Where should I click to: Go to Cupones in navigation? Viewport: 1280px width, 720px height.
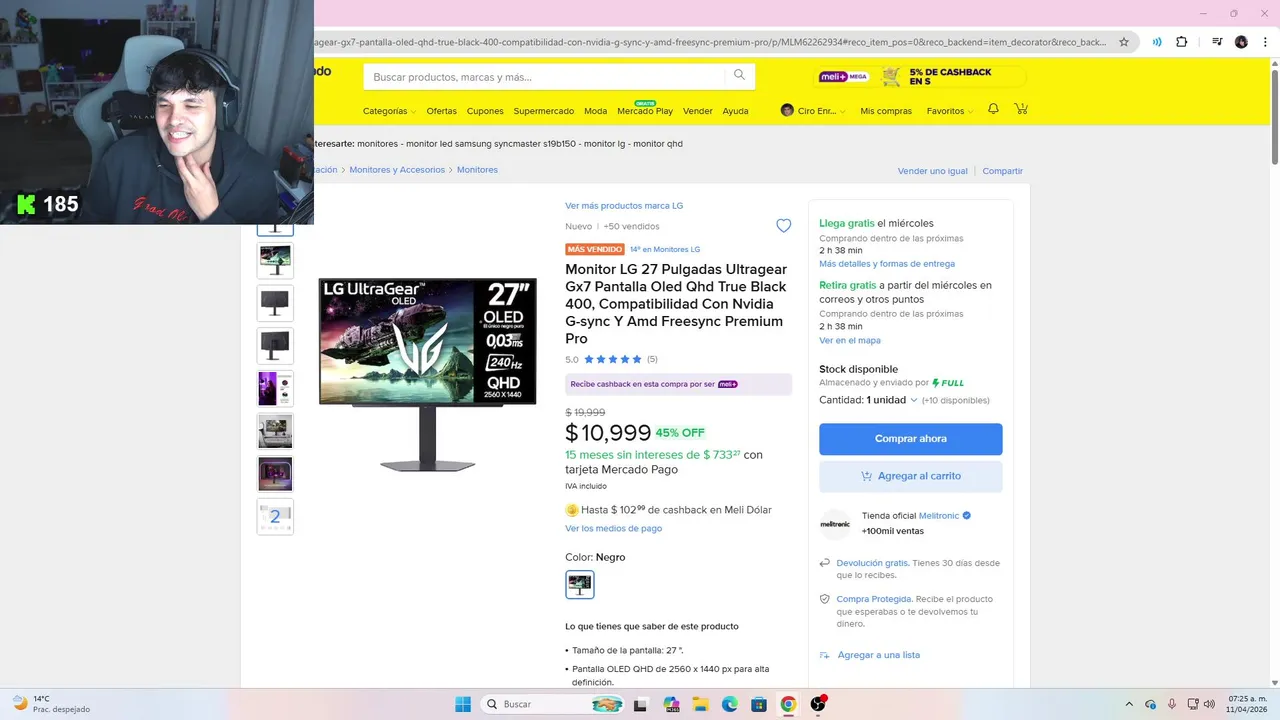[x=485, y=111]
